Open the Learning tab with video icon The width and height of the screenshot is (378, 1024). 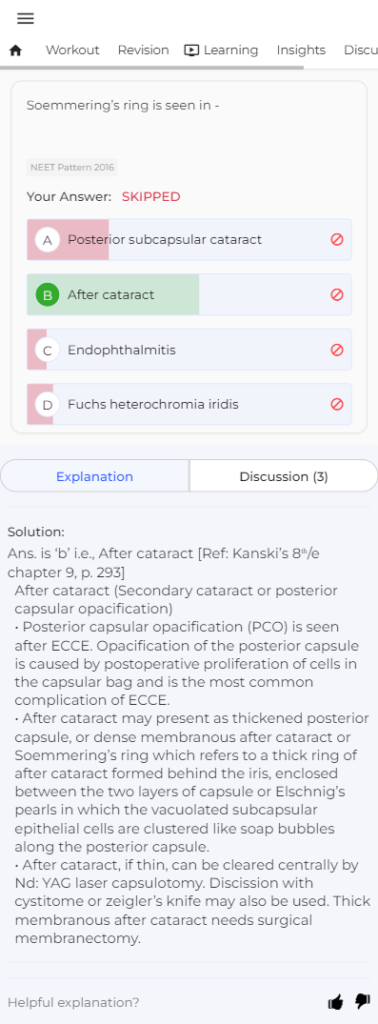pos(221,50)
